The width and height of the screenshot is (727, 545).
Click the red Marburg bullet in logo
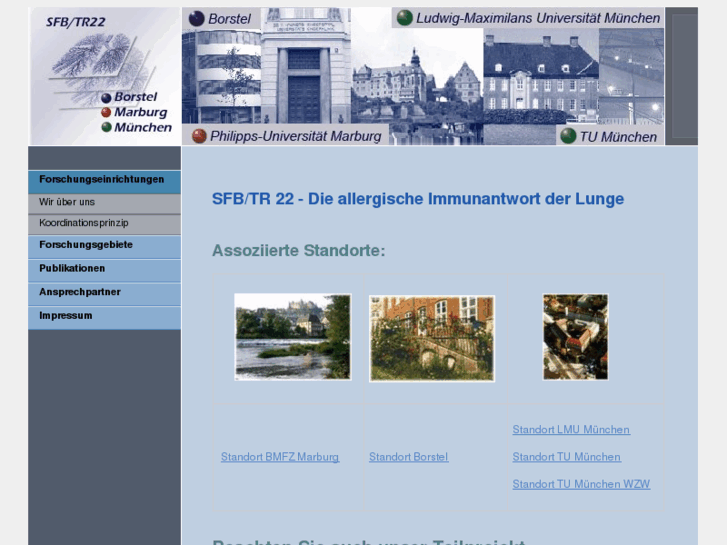(x=106, y=112)
